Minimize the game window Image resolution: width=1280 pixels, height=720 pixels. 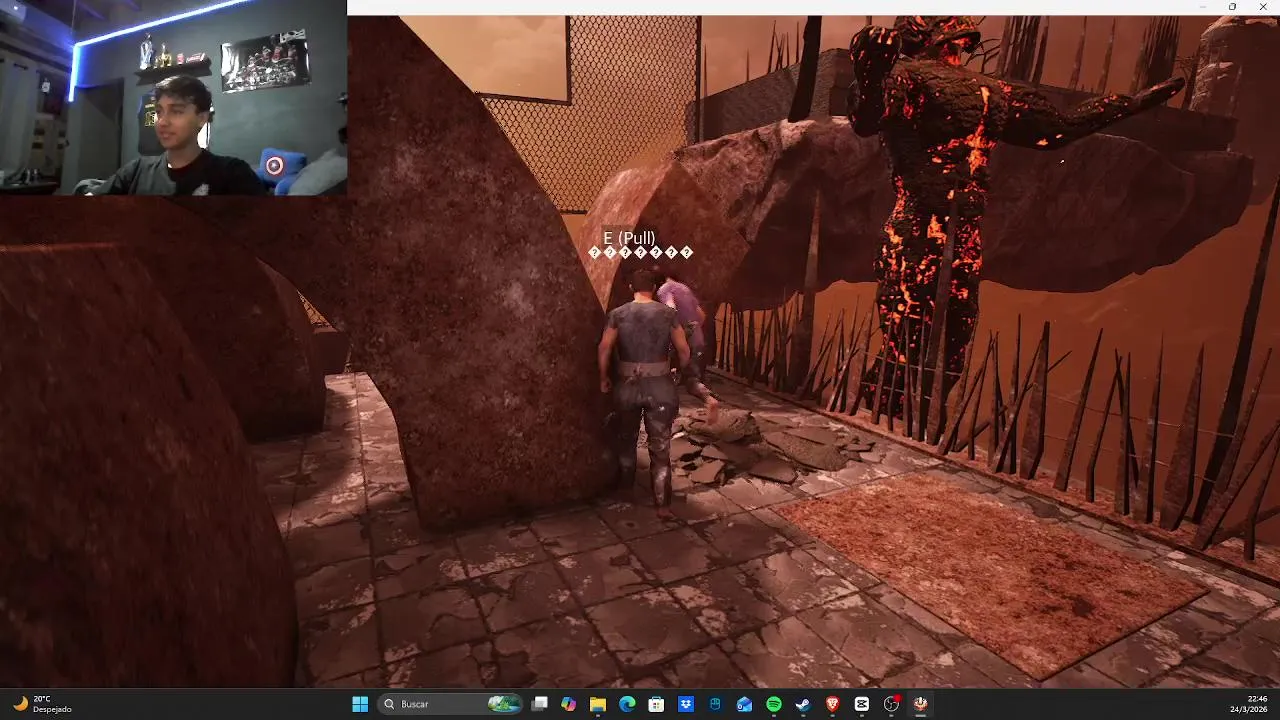pos(1202,7)
